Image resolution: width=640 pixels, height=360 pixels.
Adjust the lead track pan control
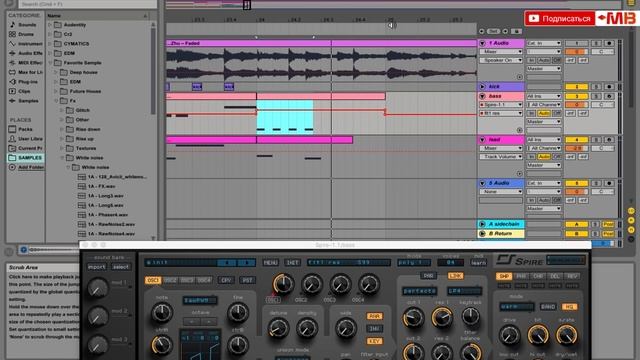[602, 148]
